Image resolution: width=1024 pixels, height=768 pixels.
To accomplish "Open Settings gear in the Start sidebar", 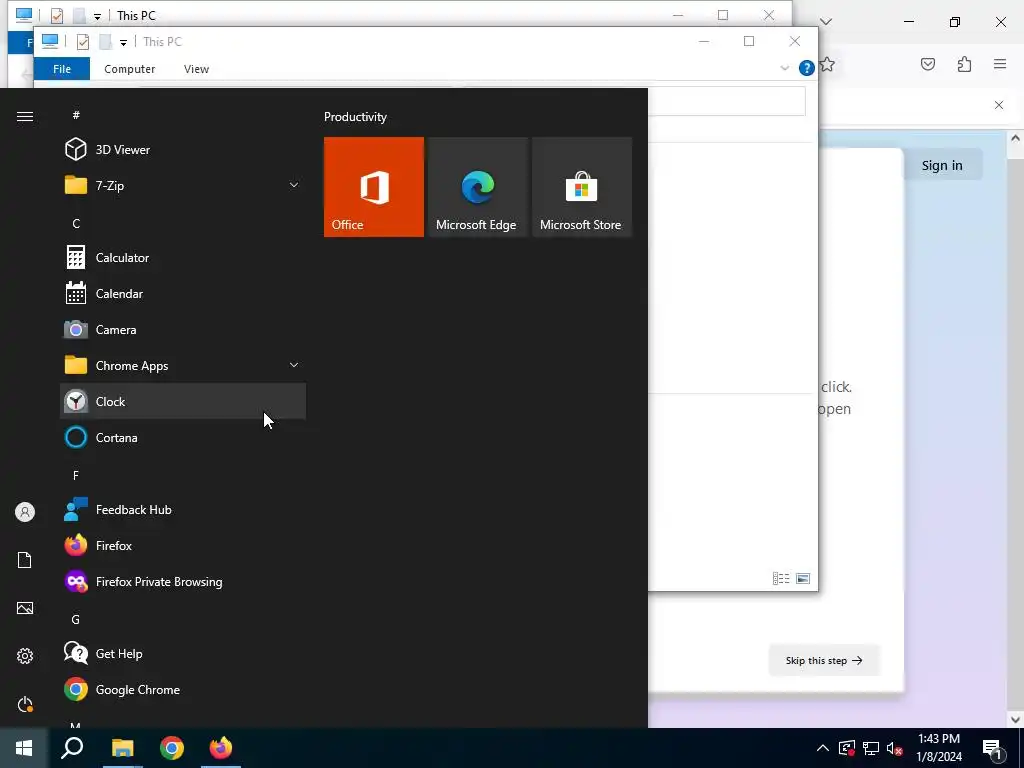I will pyautogui.click(x=25, y=656).
